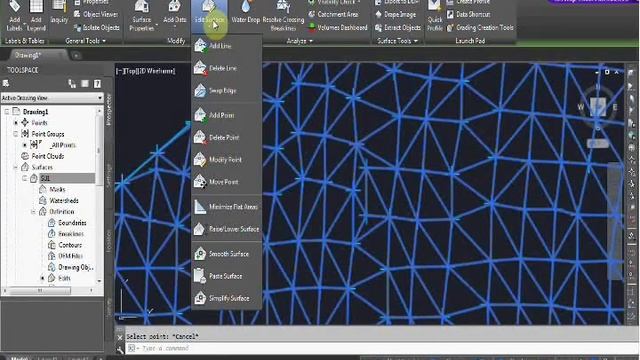Click the Drape Image tool
The width and height of the screenshot is (640, 360).
coord(396,14)
